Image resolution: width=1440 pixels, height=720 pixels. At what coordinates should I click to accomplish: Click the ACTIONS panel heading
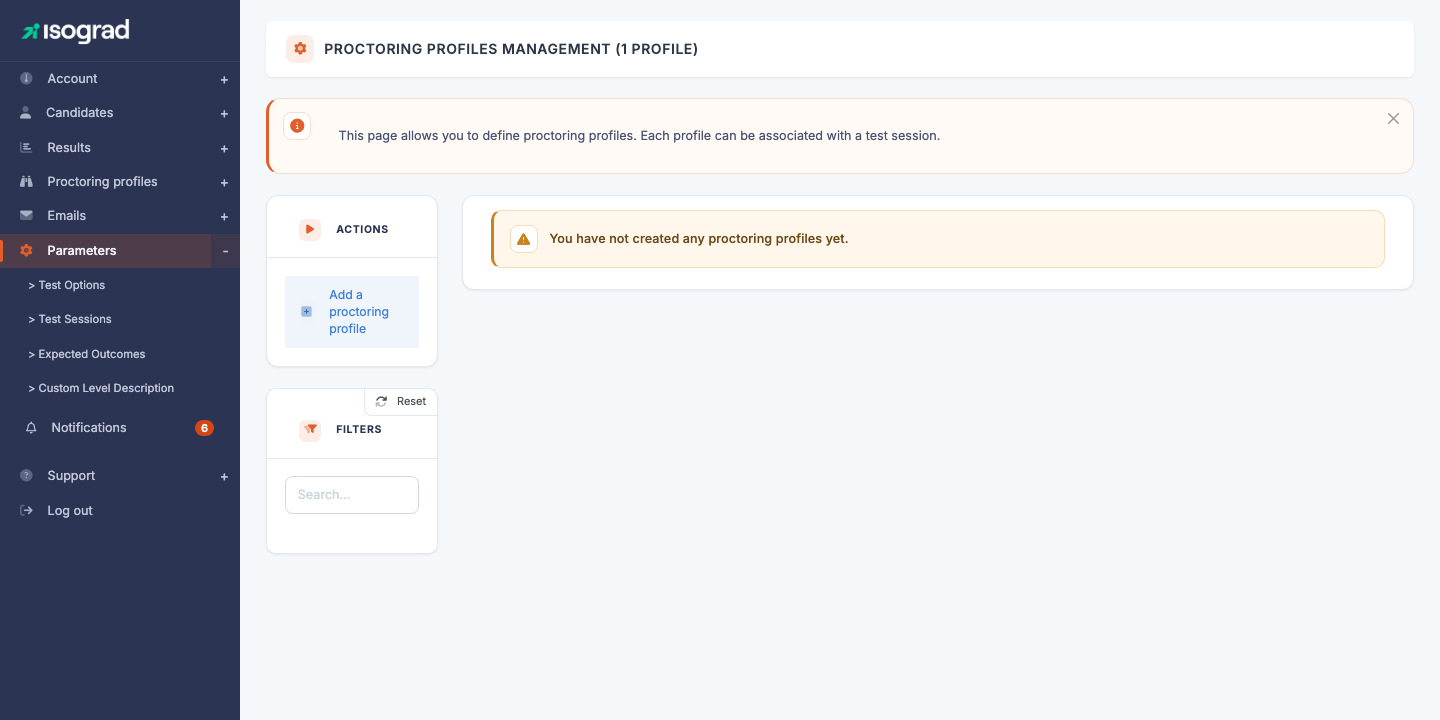coord(362,229)
